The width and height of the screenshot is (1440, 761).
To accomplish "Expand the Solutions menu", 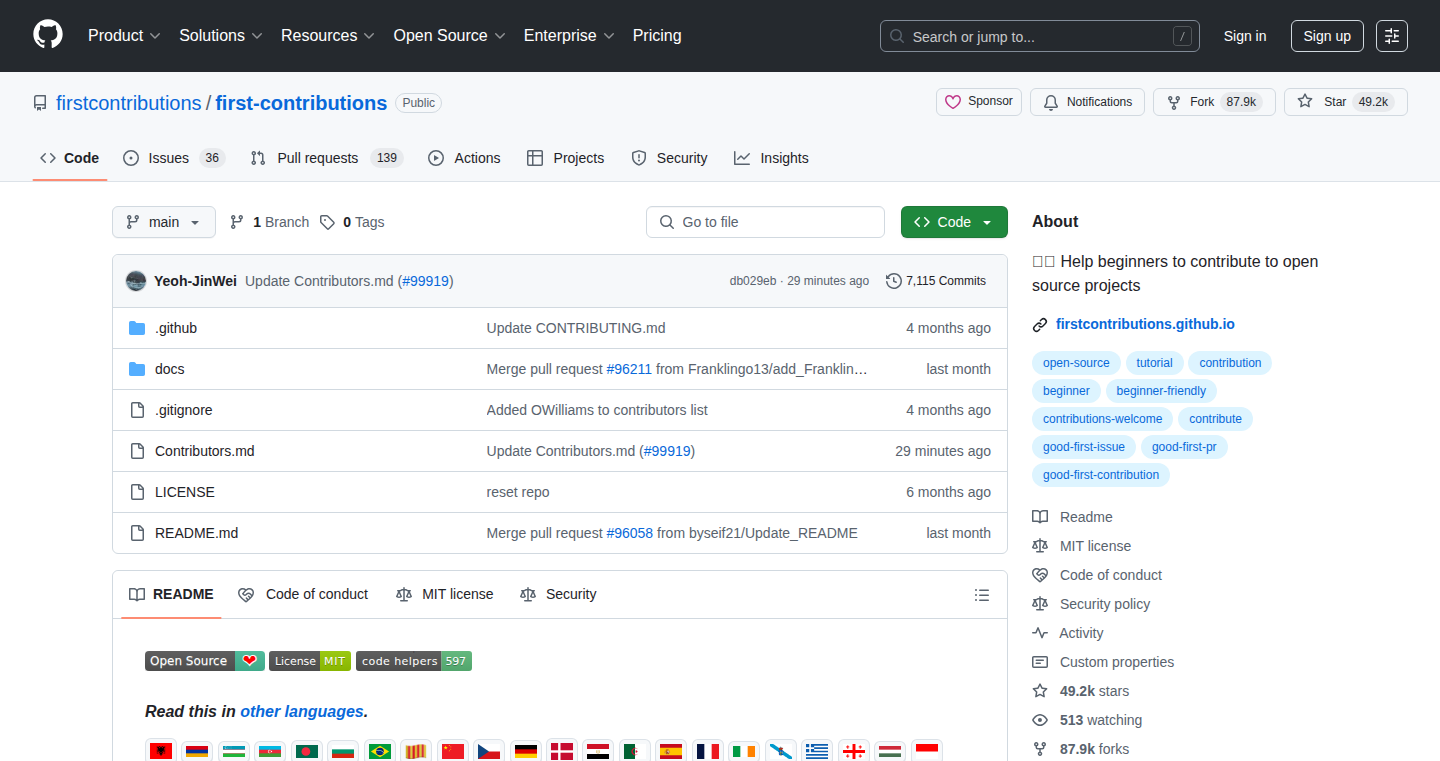I will (x=221, y=36).
